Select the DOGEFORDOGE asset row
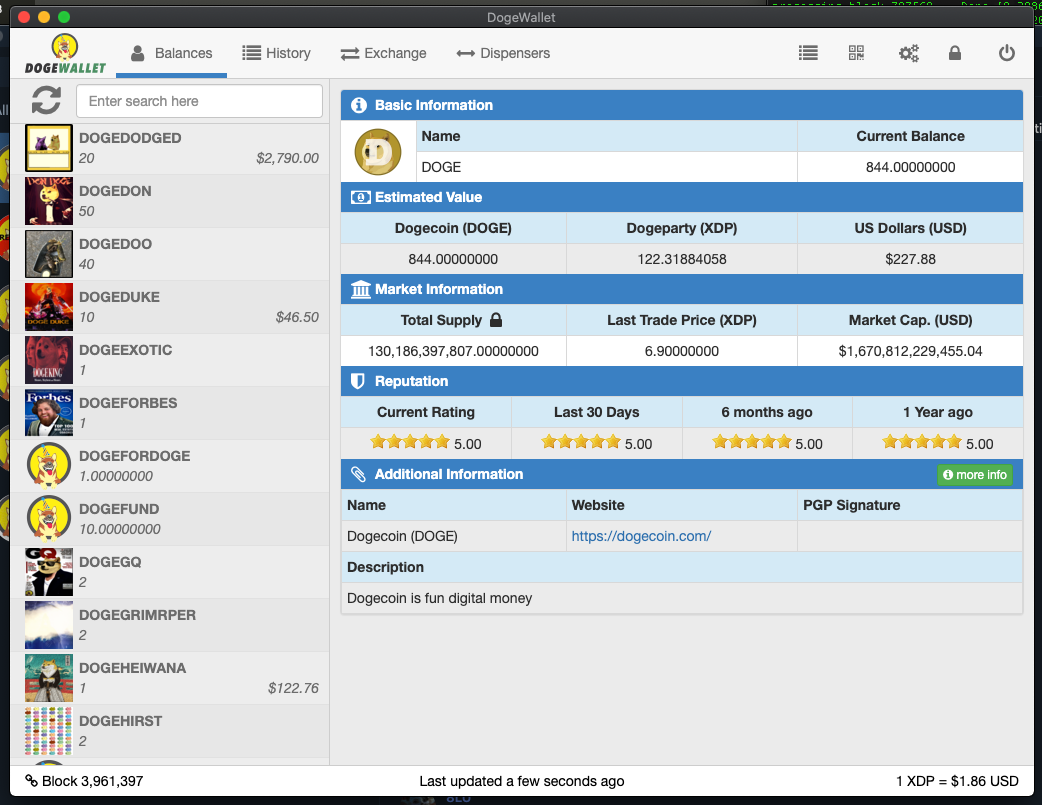The height and width of the screenshot is (805, 1042). coord(170,466)
